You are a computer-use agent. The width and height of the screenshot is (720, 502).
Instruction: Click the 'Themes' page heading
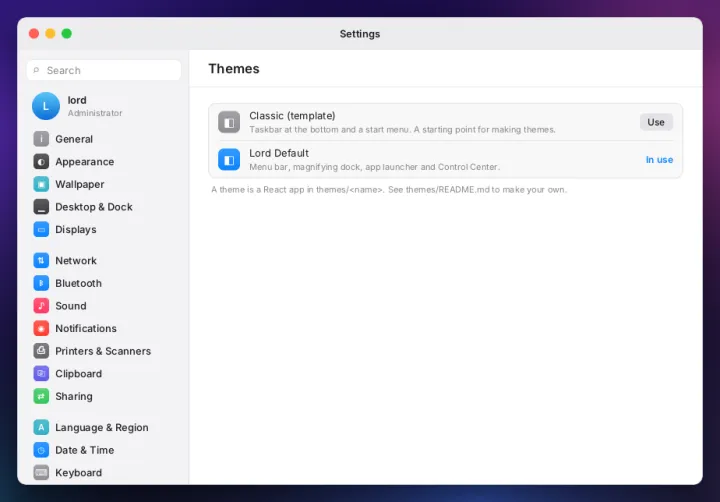[234, 68]
